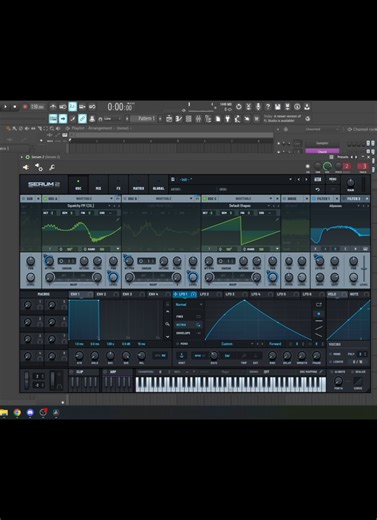Open Discord from the Windows taskbar

[x=30, y=413]
